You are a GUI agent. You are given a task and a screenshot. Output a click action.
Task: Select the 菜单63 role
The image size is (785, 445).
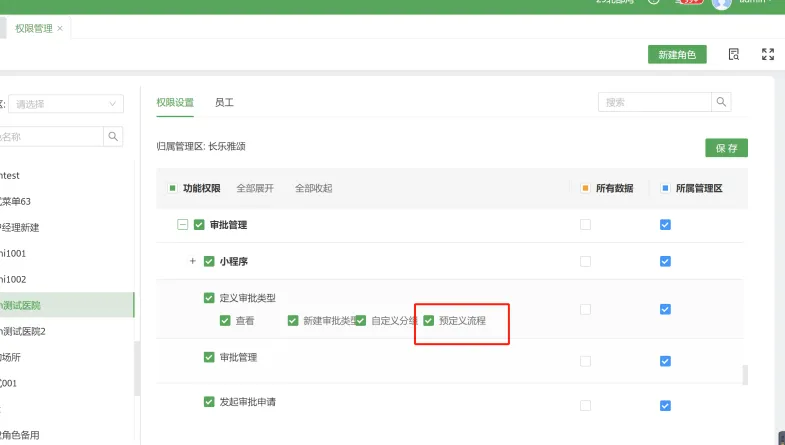[16, 201]
